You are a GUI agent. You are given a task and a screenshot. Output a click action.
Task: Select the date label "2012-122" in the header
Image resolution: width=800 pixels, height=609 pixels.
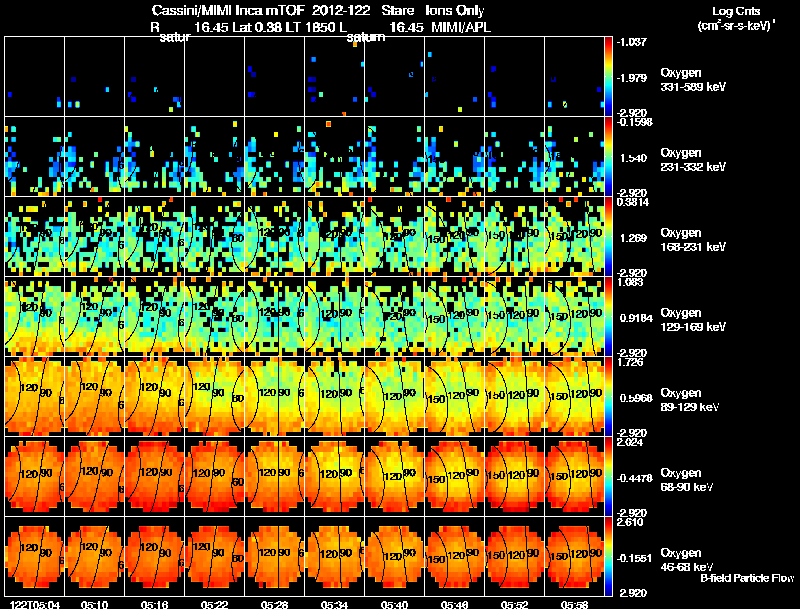tap(340, 11)
